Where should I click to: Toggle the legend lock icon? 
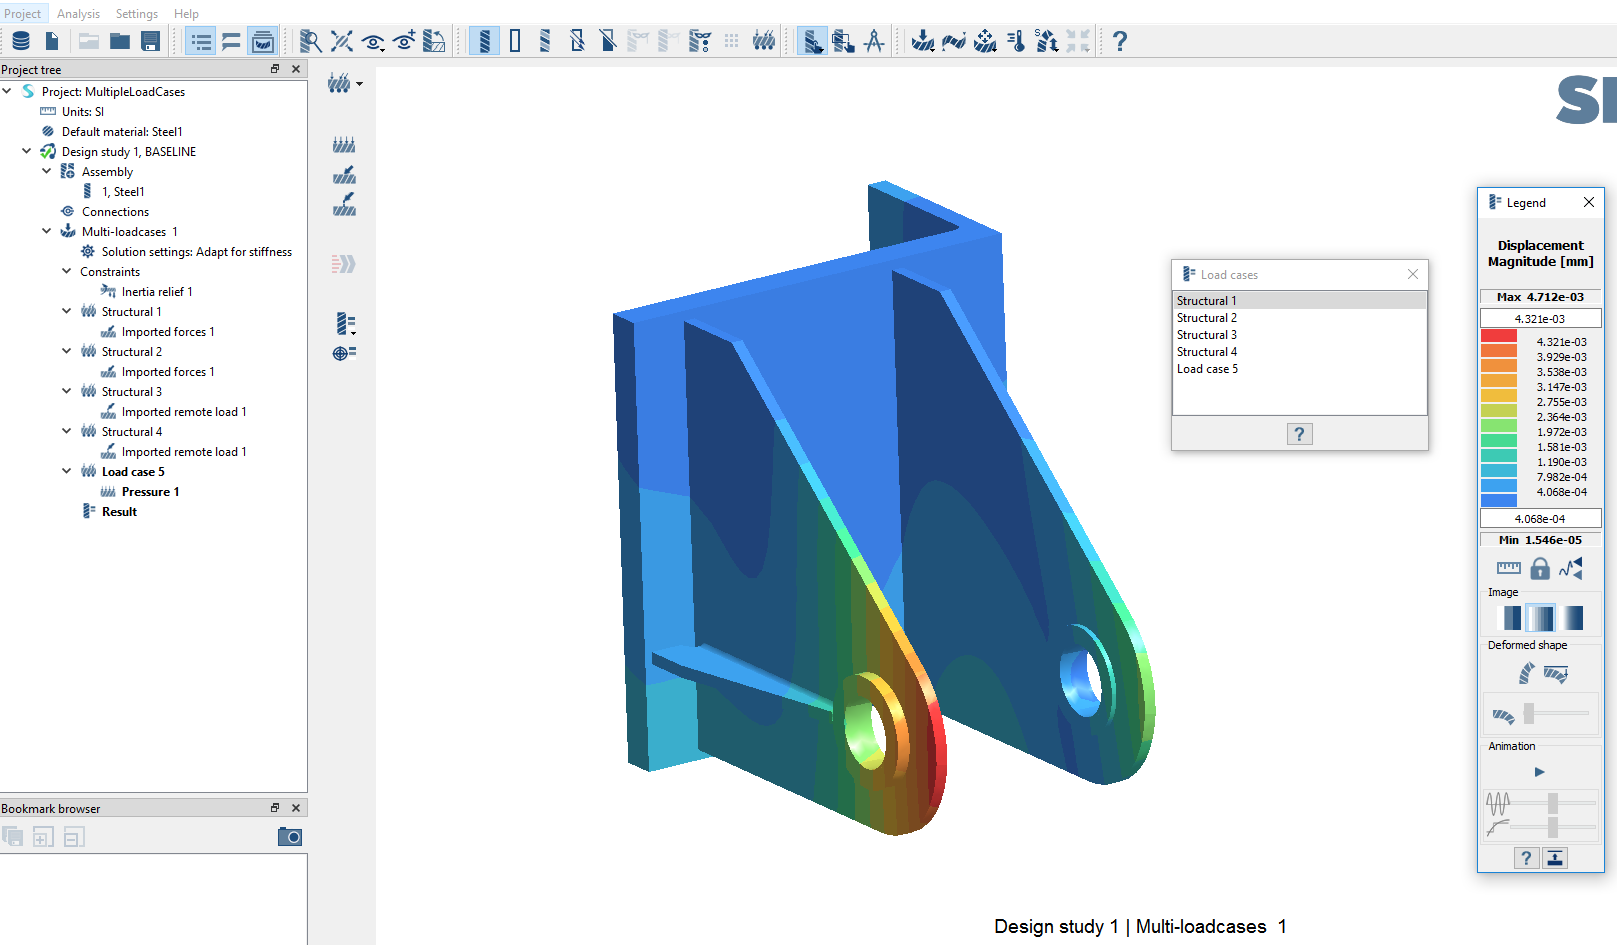pyautogui.click(x=1540, y=568)
